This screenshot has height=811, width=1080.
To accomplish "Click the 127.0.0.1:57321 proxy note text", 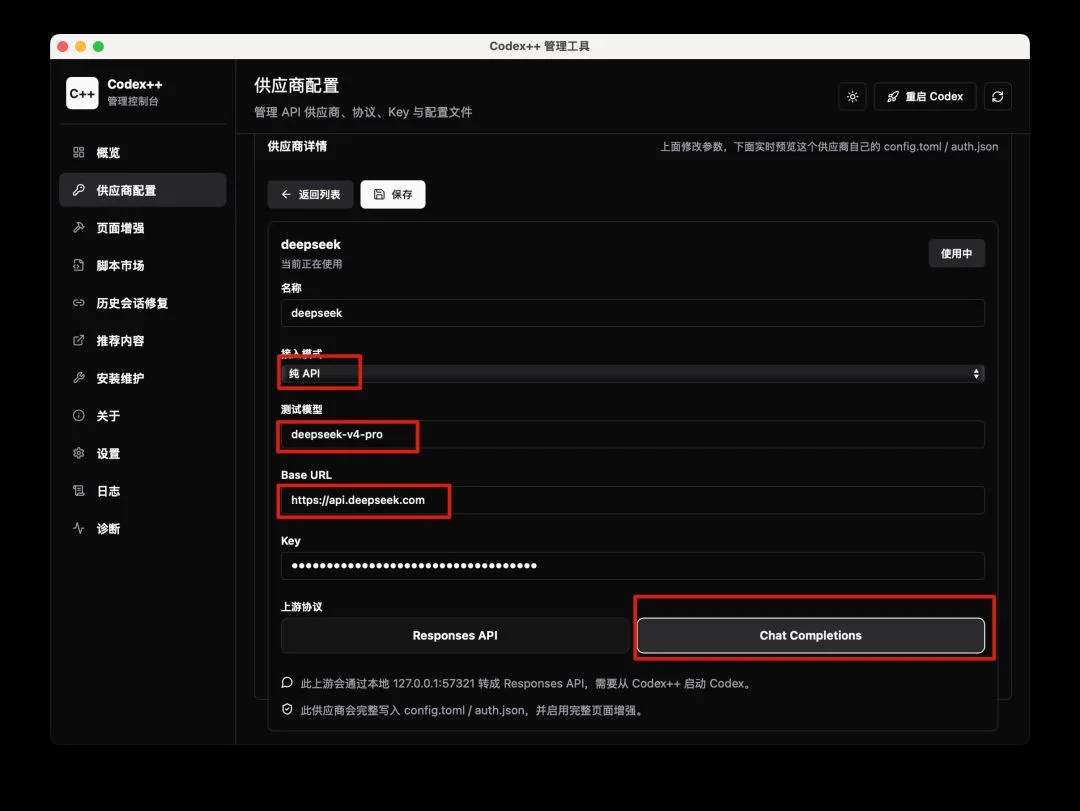I will pyautogui.click(x=526, y=683).
